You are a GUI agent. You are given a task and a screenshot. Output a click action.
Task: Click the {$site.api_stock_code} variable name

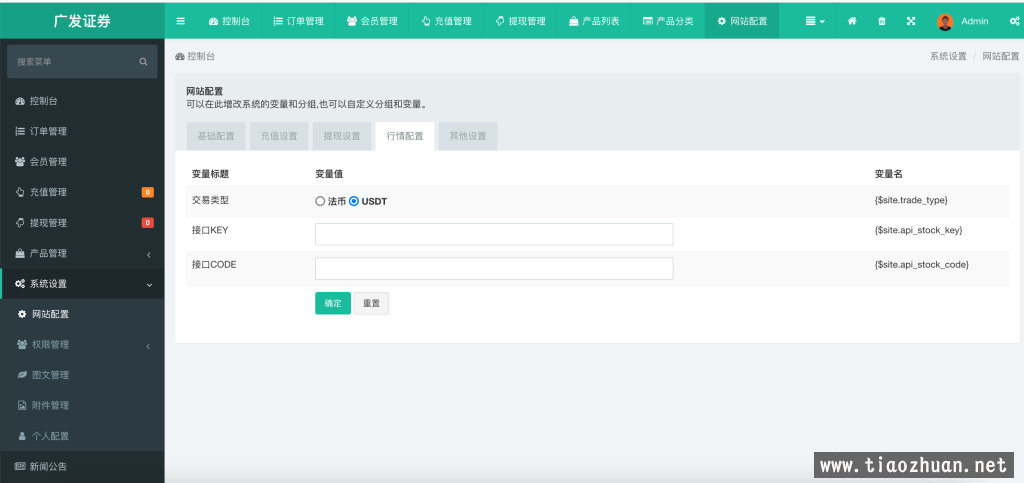coord(921,264)
